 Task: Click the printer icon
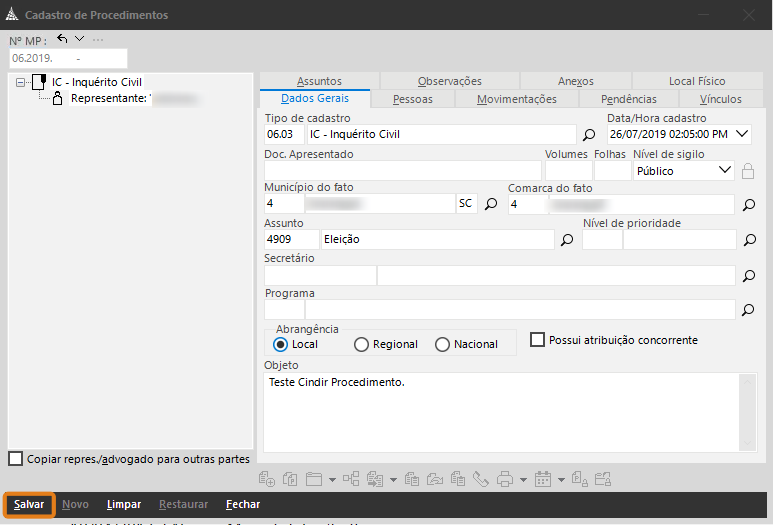[x=505, y=479]
